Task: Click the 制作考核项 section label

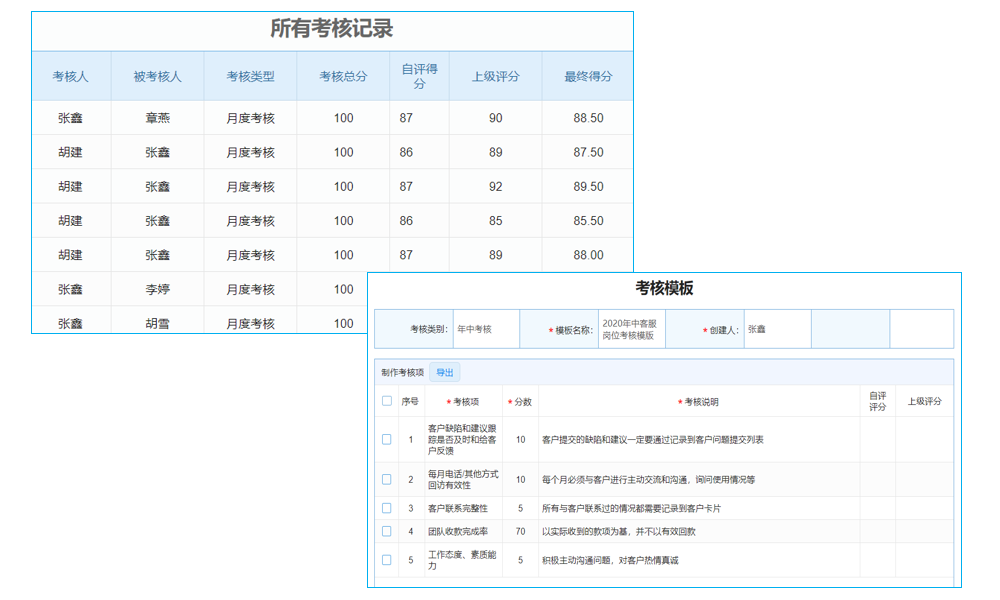Action: pyautogui.click(x=404, y=371)
